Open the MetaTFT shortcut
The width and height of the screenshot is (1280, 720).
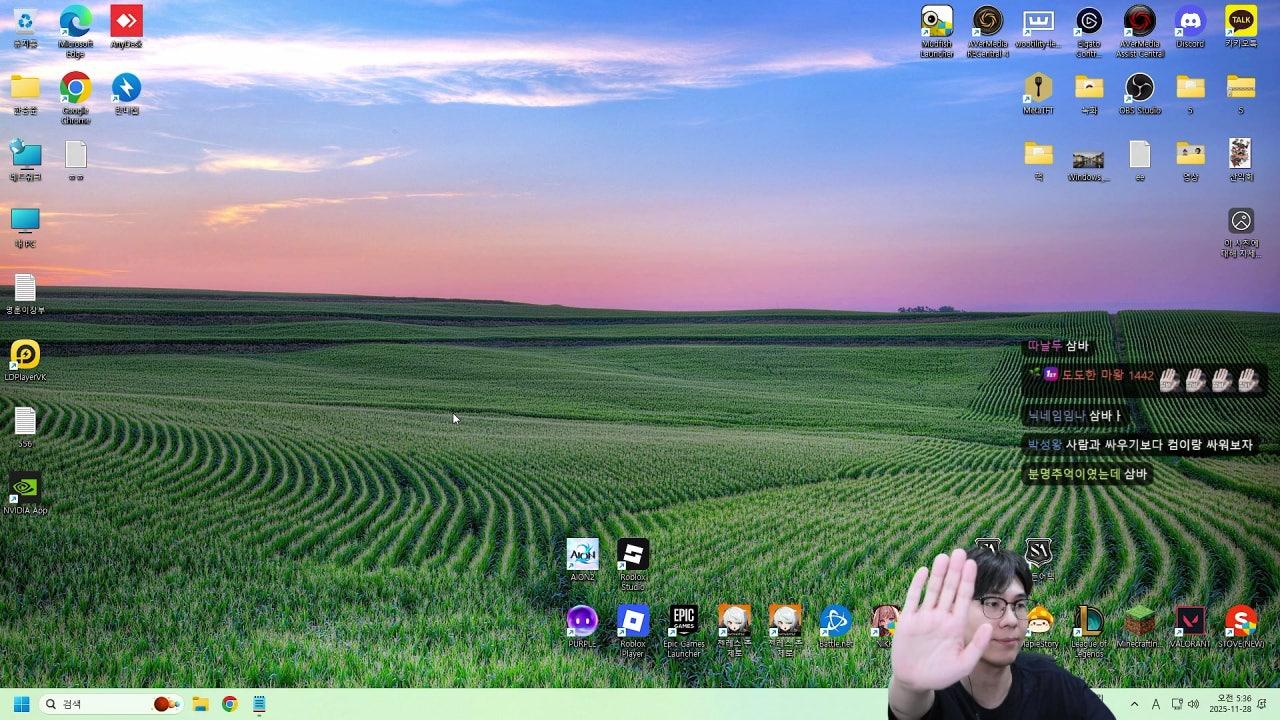tap(1038, 94)
